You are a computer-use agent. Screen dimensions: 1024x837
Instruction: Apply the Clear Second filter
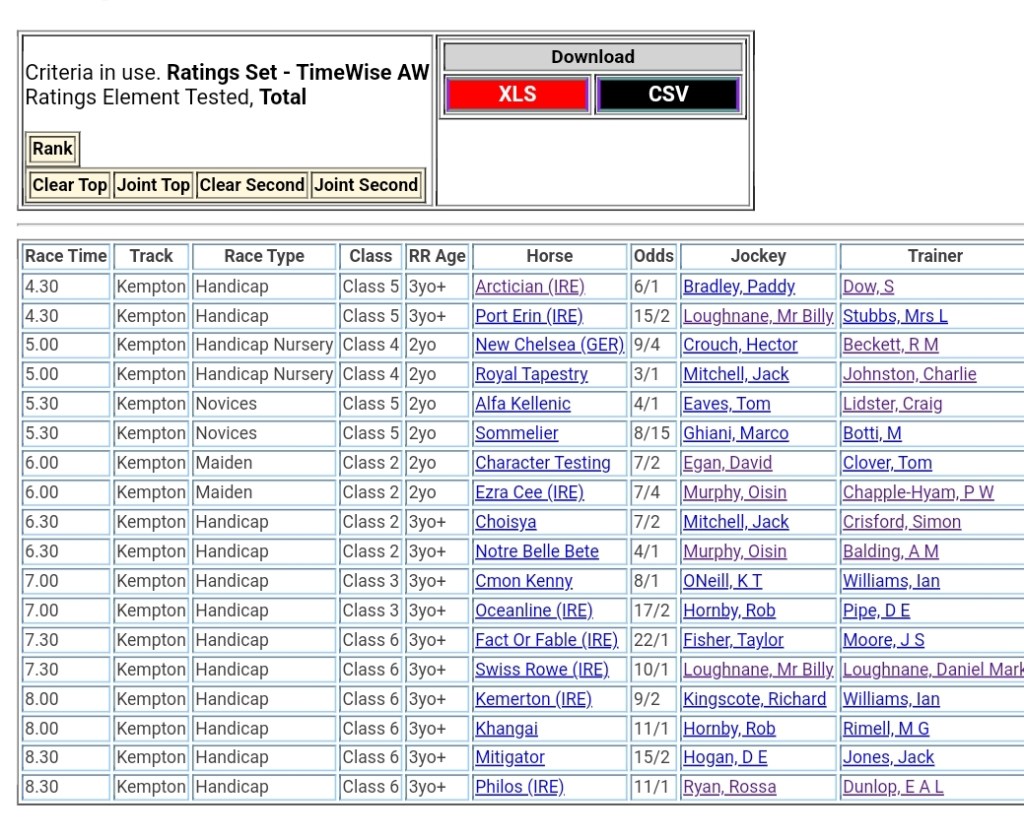251,185
